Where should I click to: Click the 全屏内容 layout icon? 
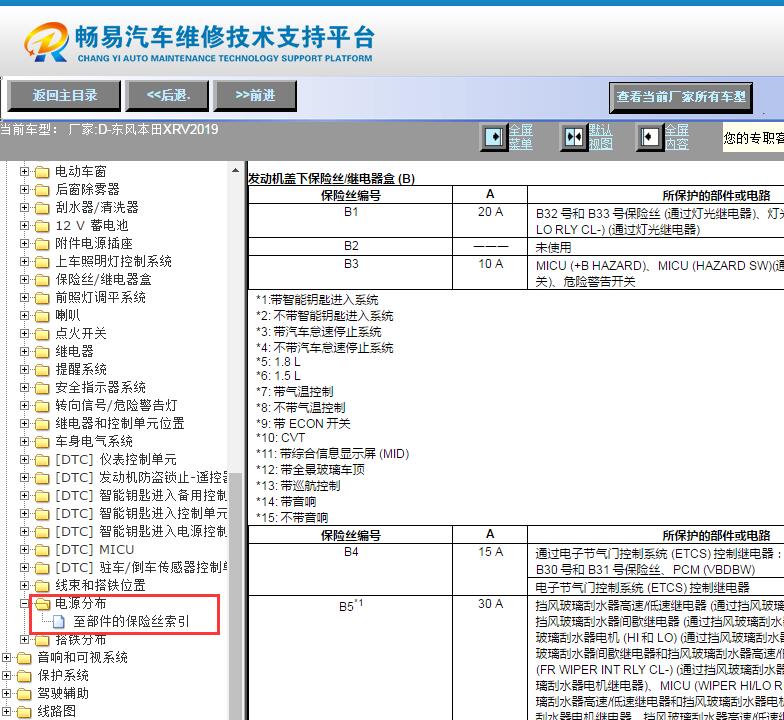tap(649, 136)
